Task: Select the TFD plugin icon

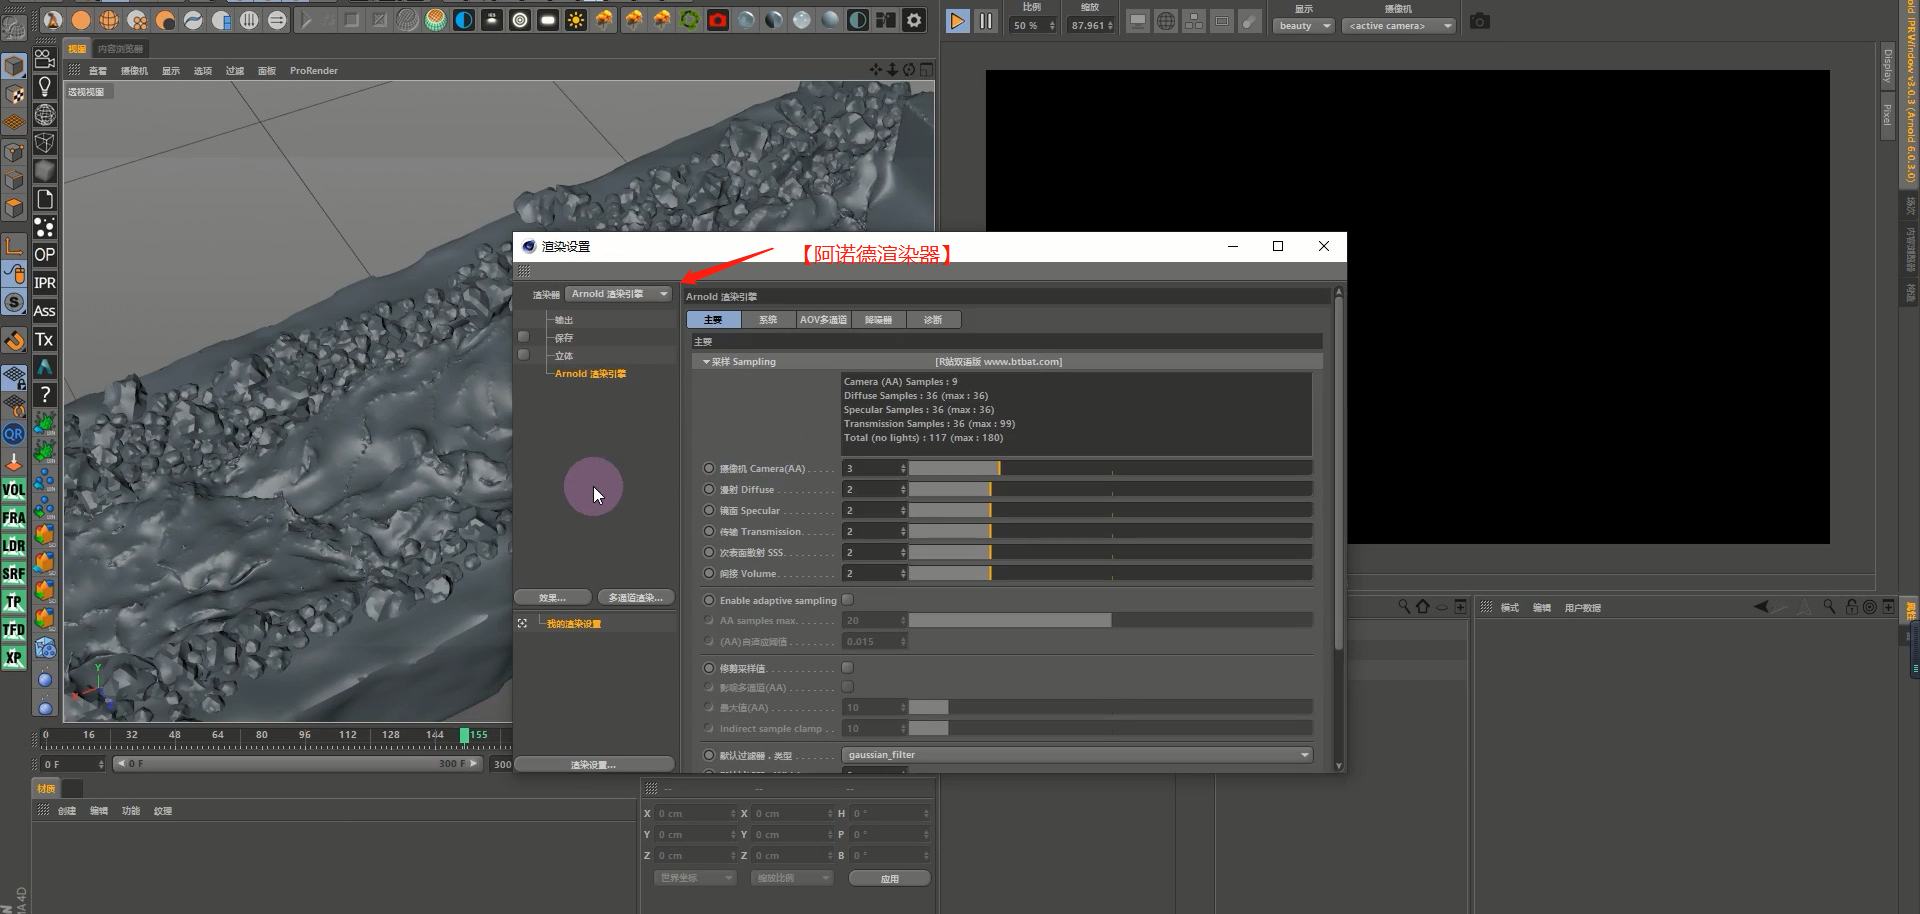Action: [x=14, y=630]
